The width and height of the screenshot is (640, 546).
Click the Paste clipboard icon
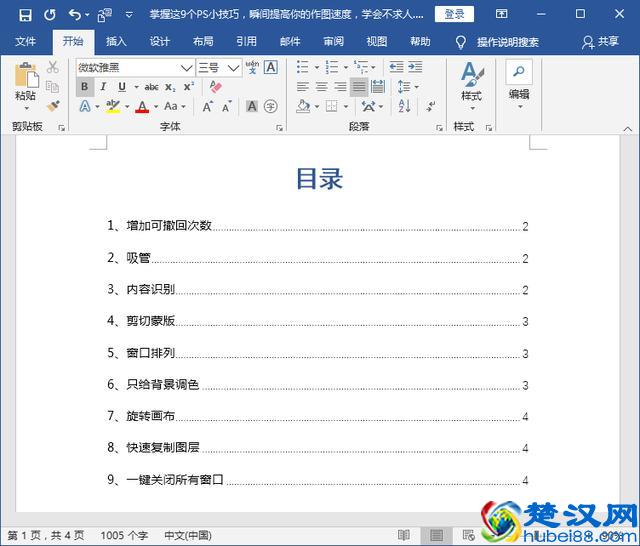(27, 75)
